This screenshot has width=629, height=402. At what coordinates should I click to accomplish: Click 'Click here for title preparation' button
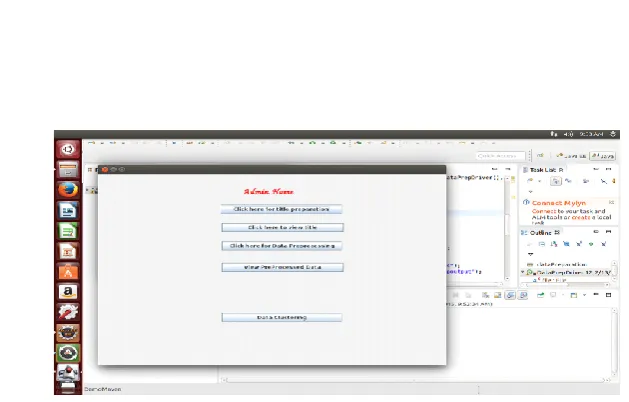click(x=281, y=209)
